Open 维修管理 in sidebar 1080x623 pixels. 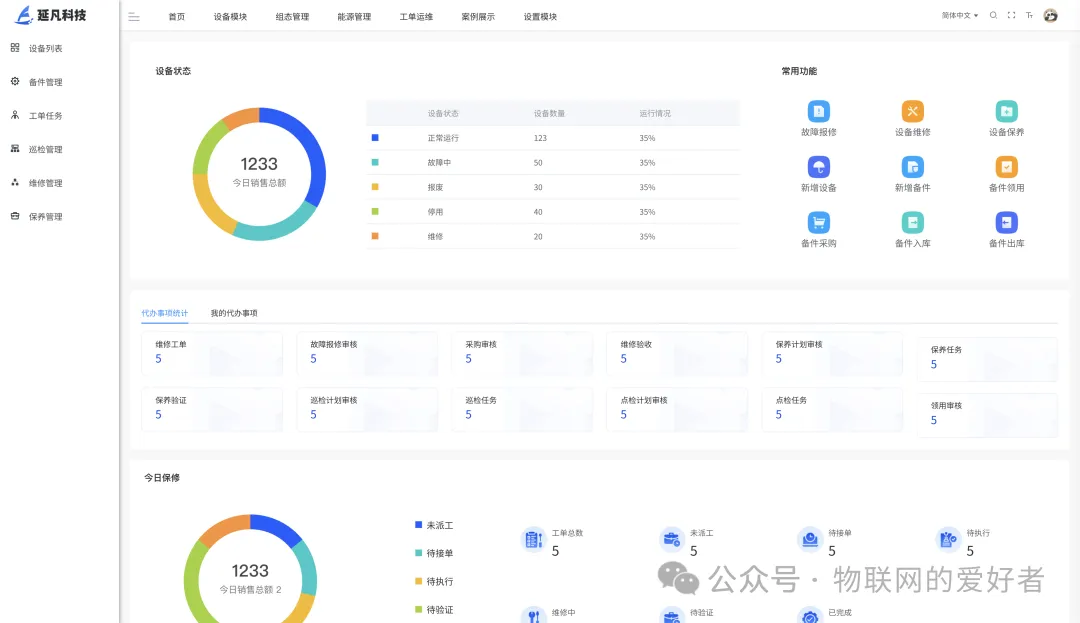coord(45,183)
